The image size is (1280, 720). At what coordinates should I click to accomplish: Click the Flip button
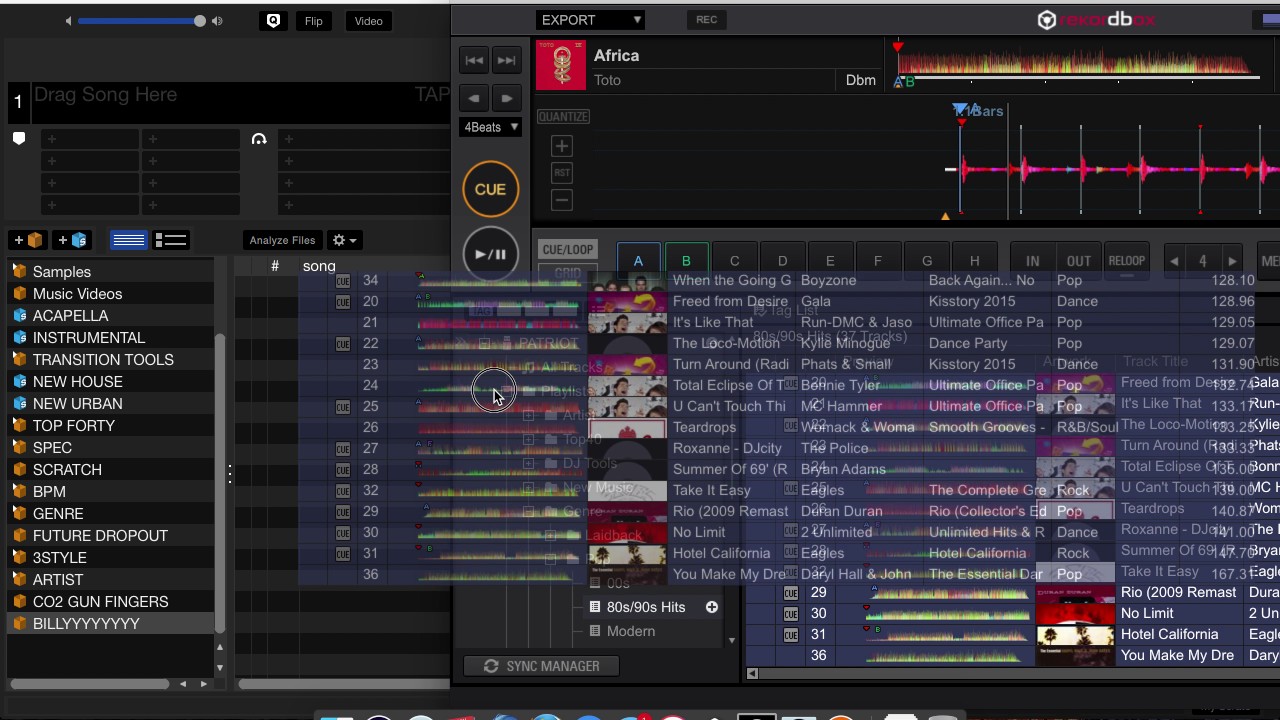313,21
